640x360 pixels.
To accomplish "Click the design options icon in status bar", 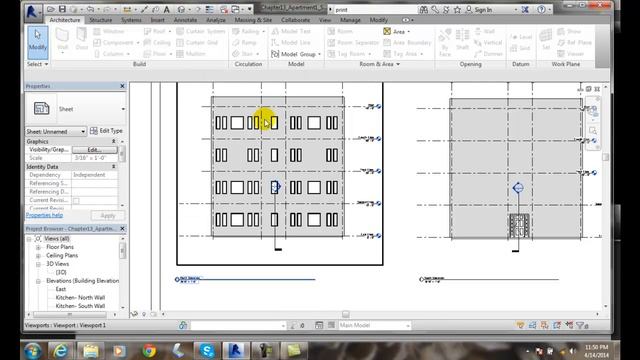I will [x=319, y=325].
